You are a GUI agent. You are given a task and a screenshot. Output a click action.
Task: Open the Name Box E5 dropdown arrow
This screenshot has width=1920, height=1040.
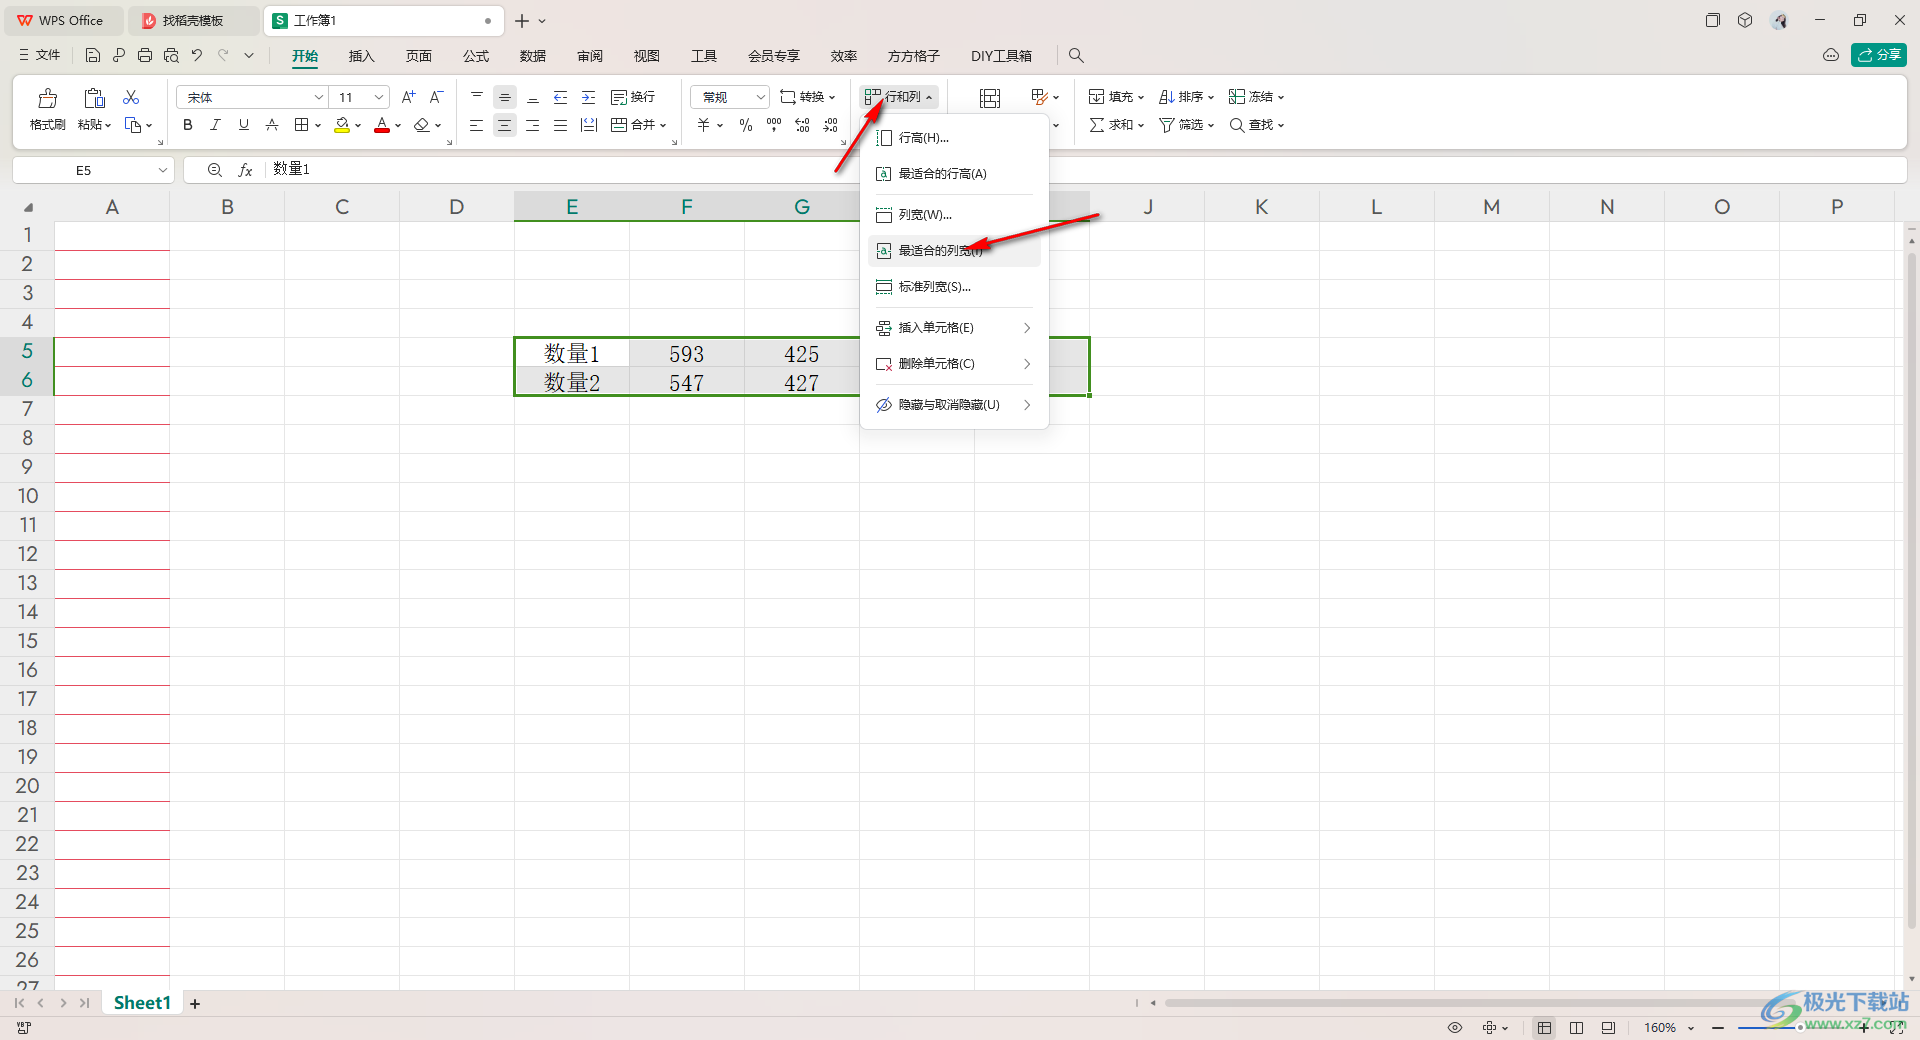tap(163, 170)
